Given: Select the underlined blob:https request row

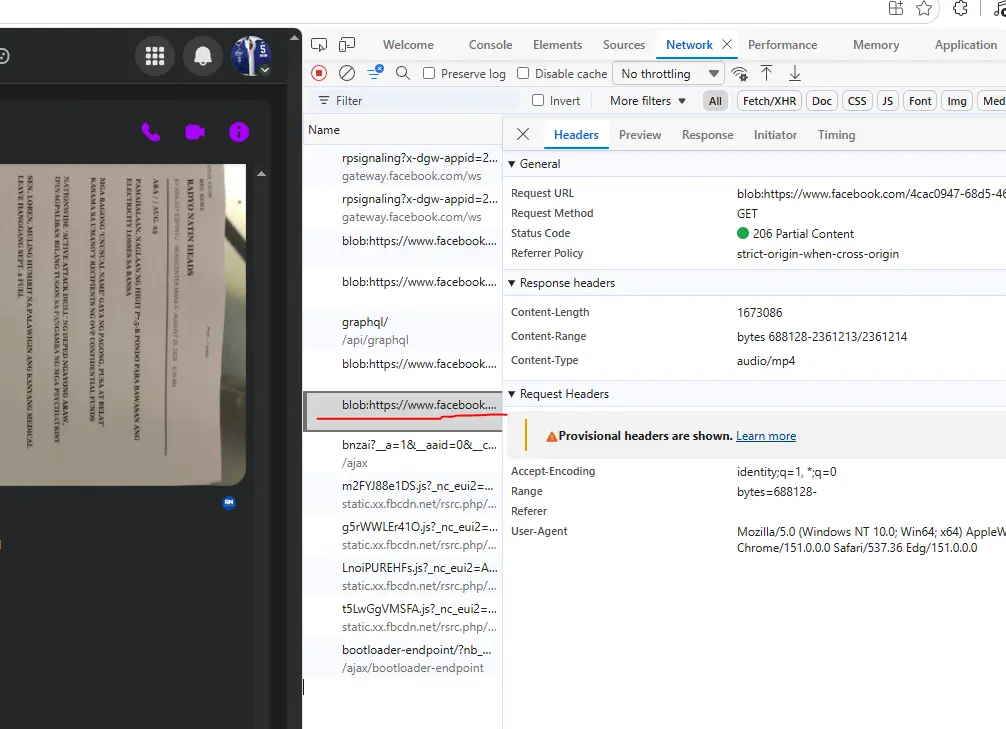Looking at the screenshot, I should [402, 411].
